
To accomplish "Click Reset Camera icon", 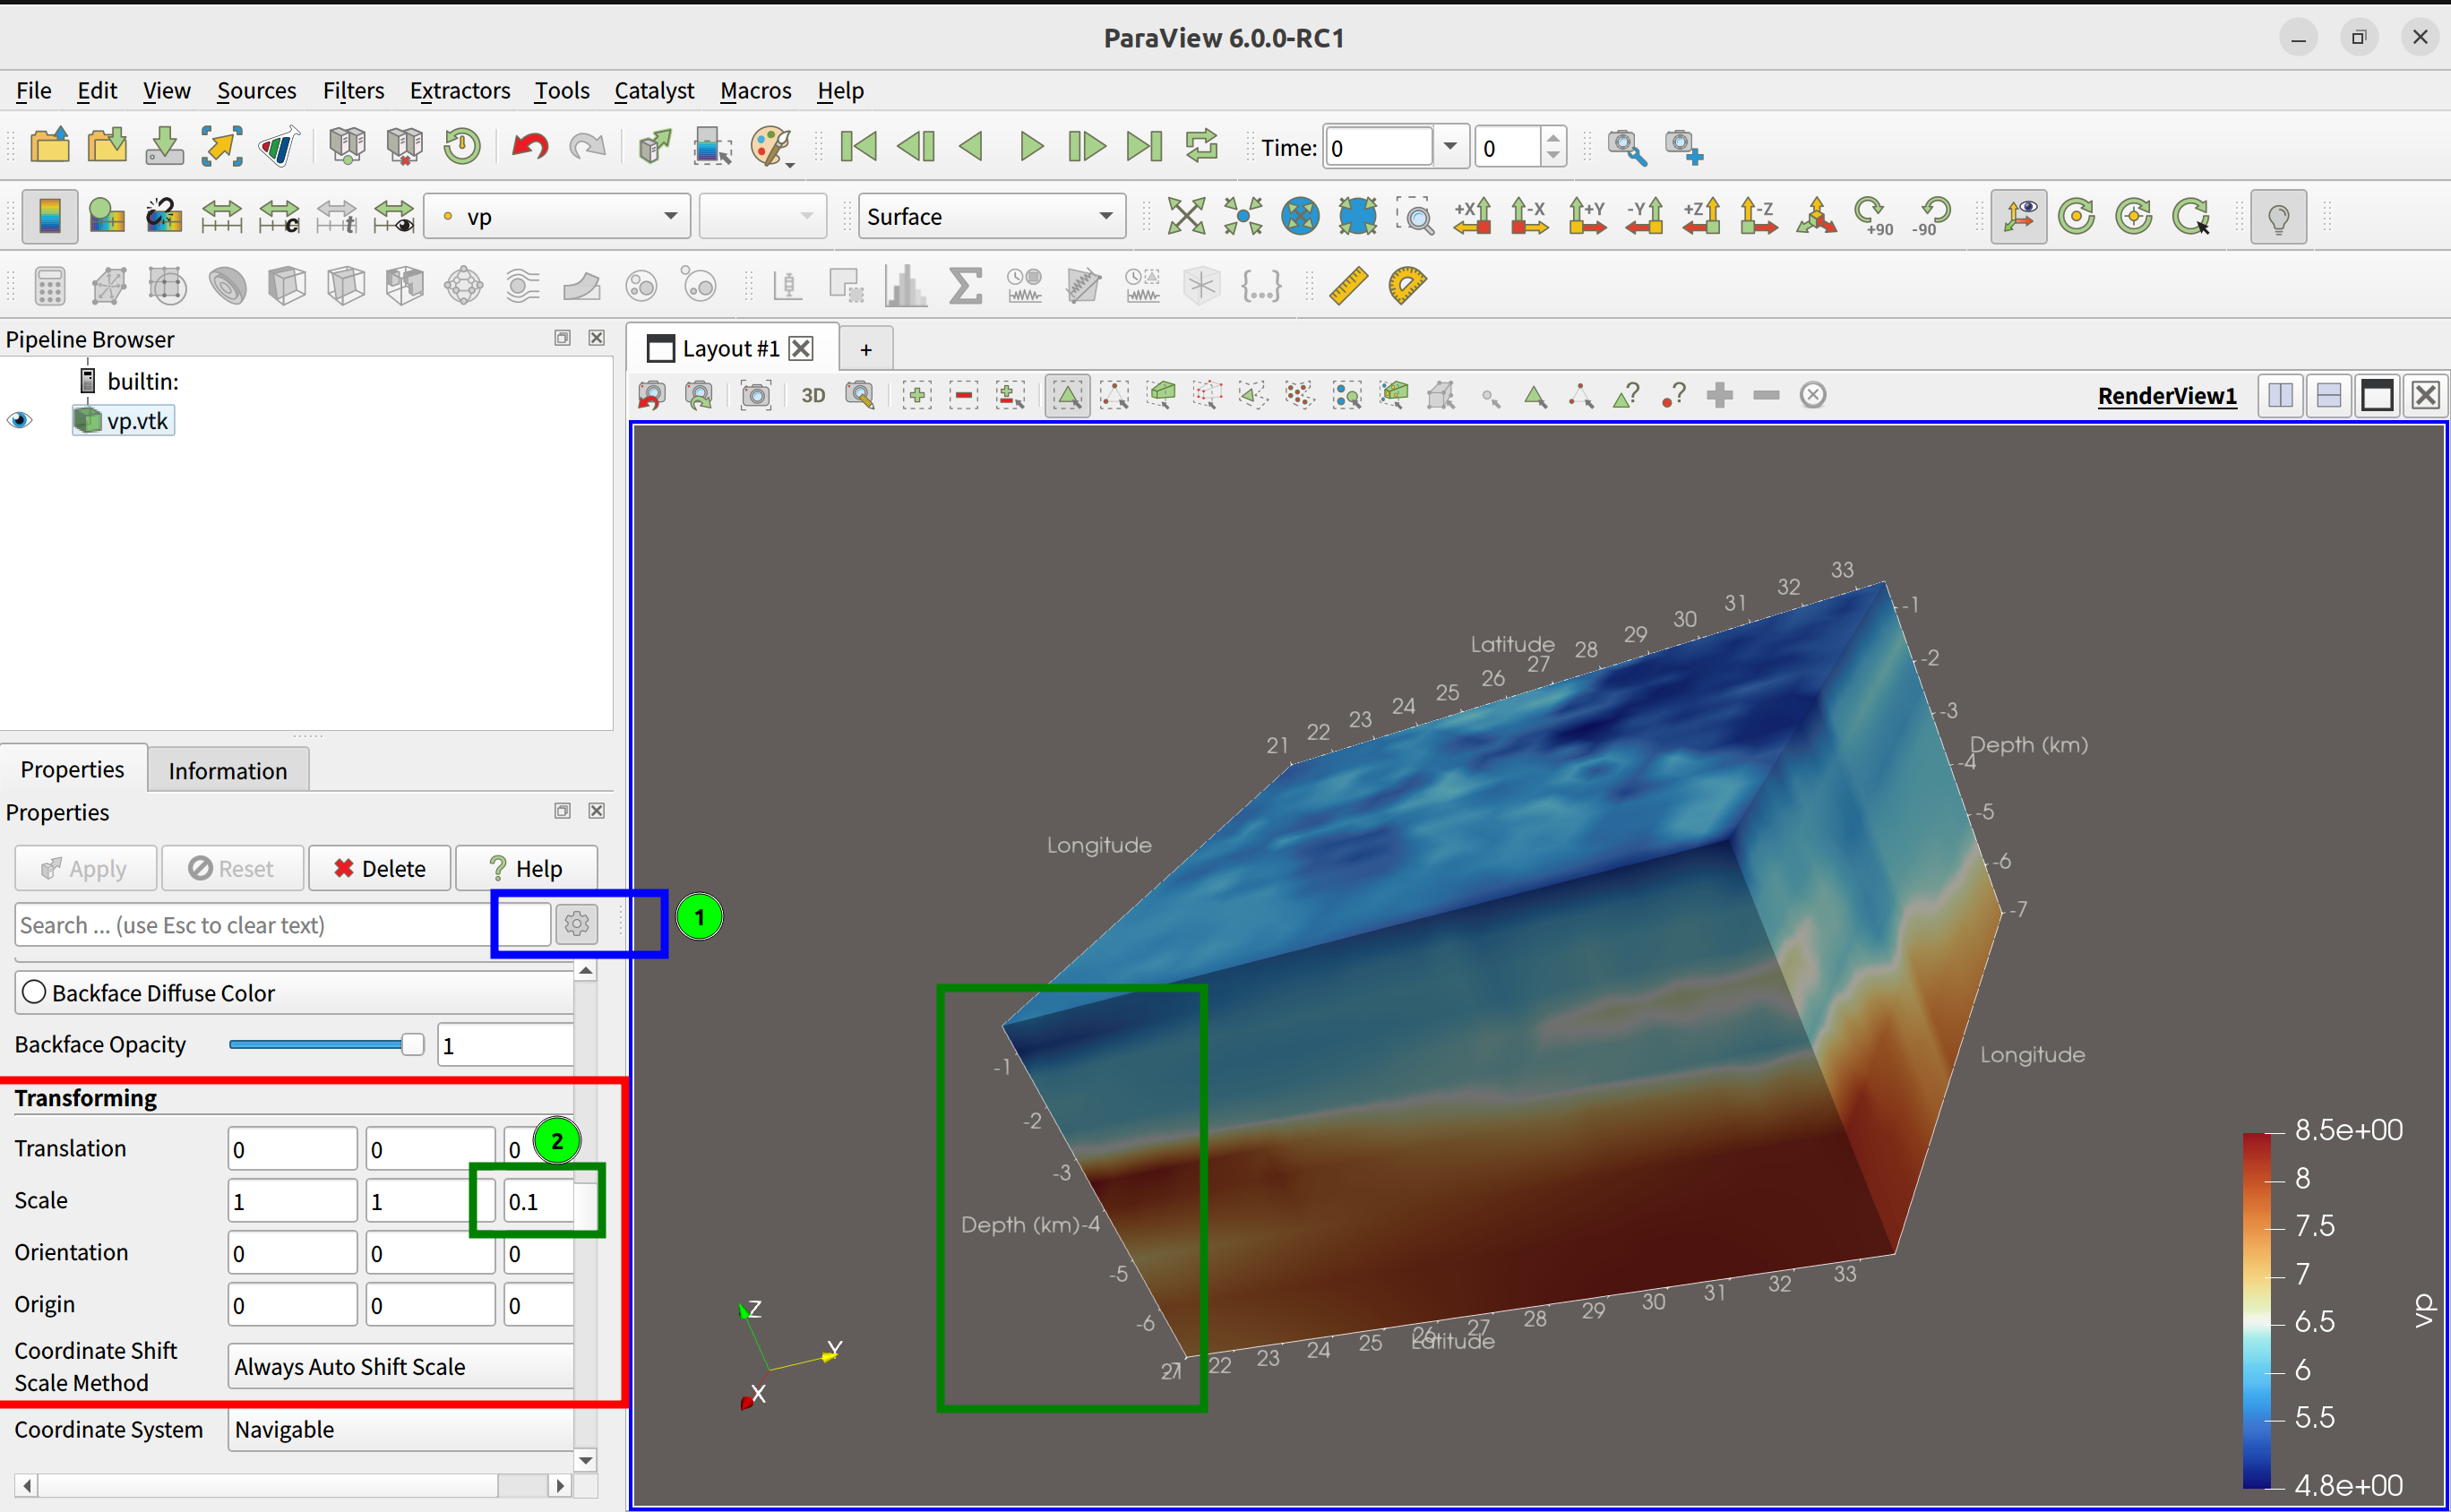I will [x=1186, y=217].
